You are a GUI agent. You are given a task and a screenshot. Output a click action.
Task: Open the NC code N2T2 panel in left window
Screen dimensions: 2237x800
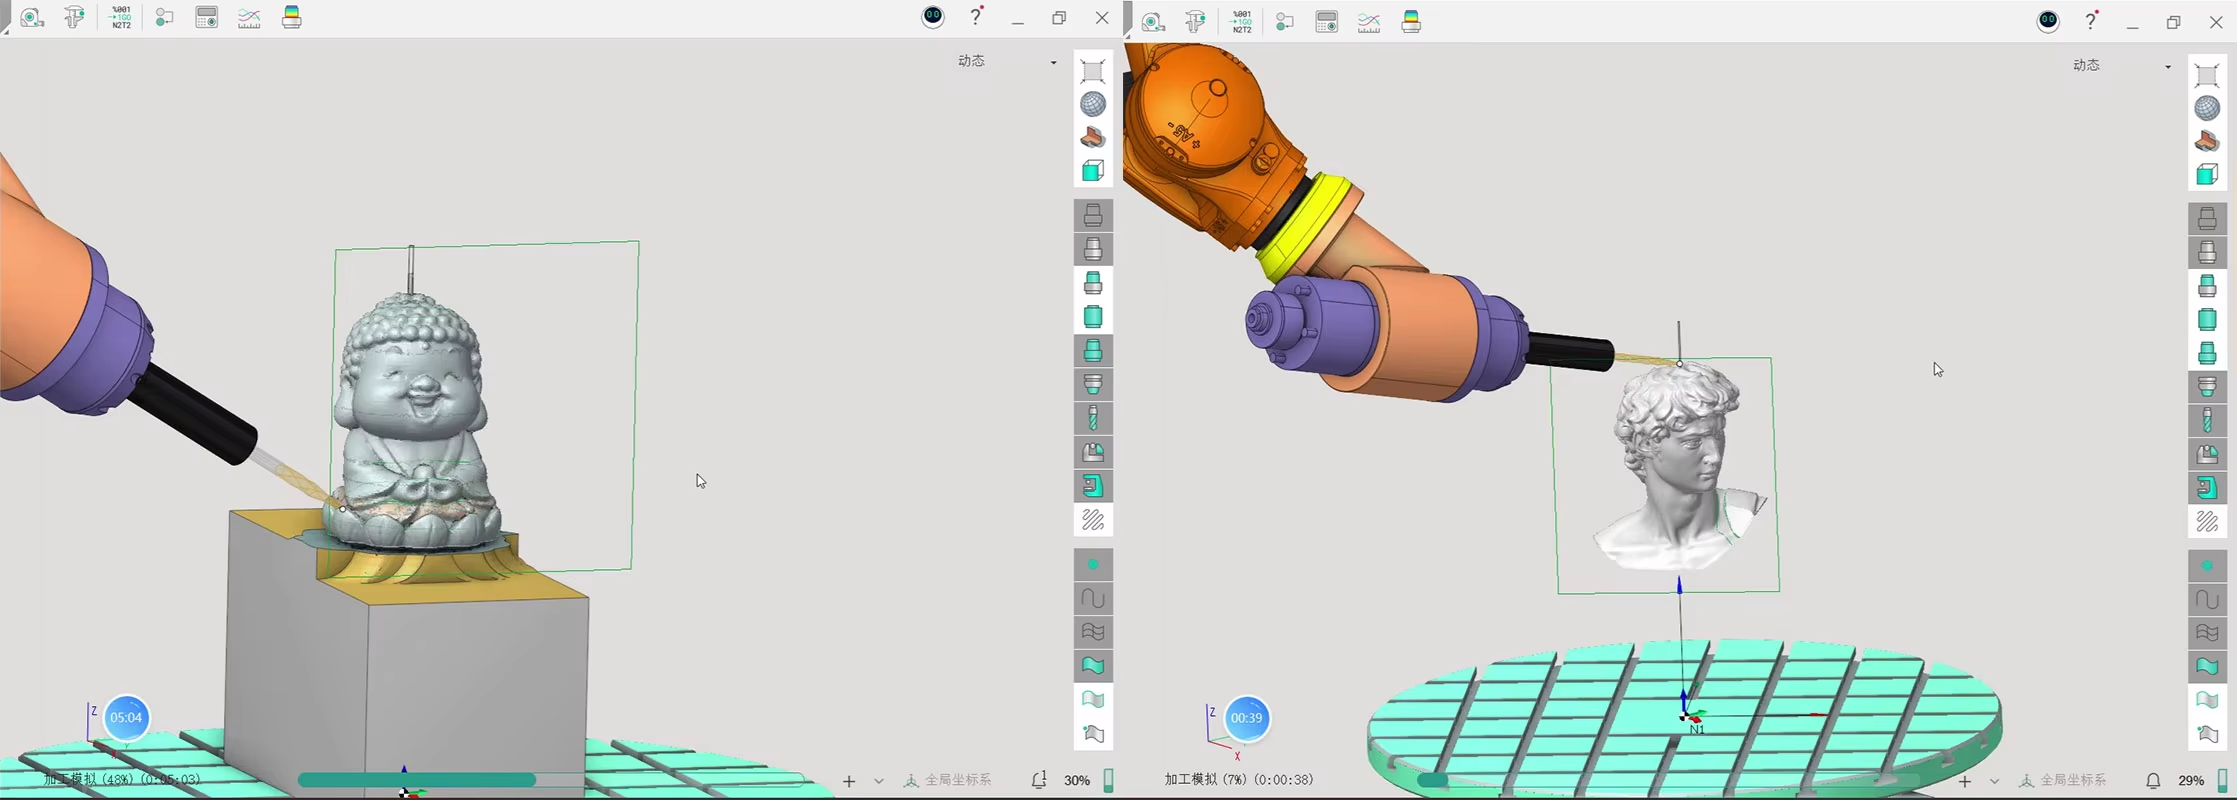pyautogui.click(x=121, y=18)
